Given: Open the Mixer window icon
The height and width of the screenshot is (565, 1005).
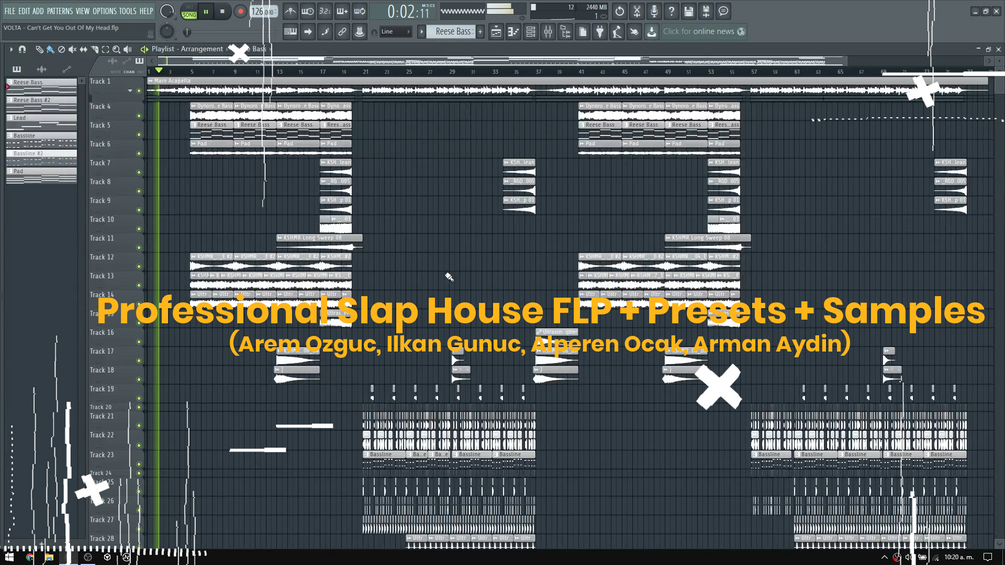Looking at the screenshot, I should pyautogui.click(x=548, y=31).
